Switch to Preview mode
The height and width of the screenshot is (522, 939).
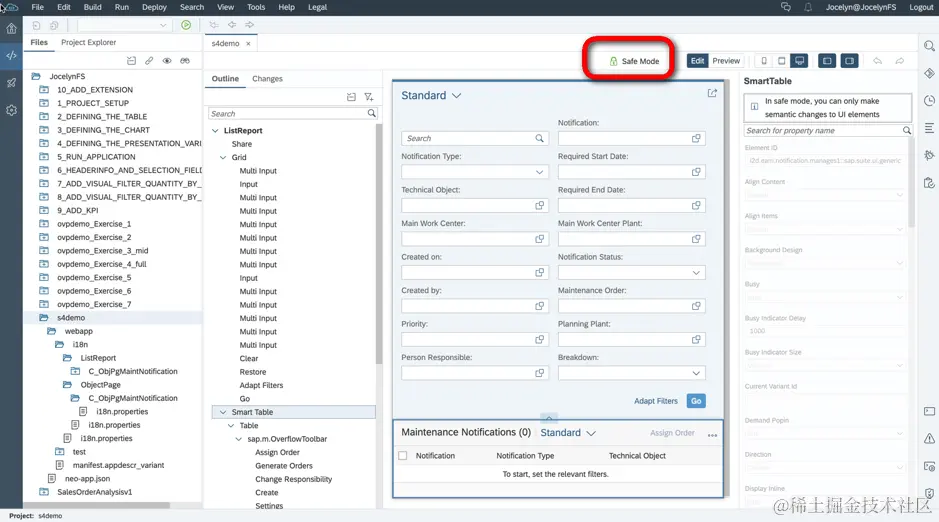click(726, 60)
